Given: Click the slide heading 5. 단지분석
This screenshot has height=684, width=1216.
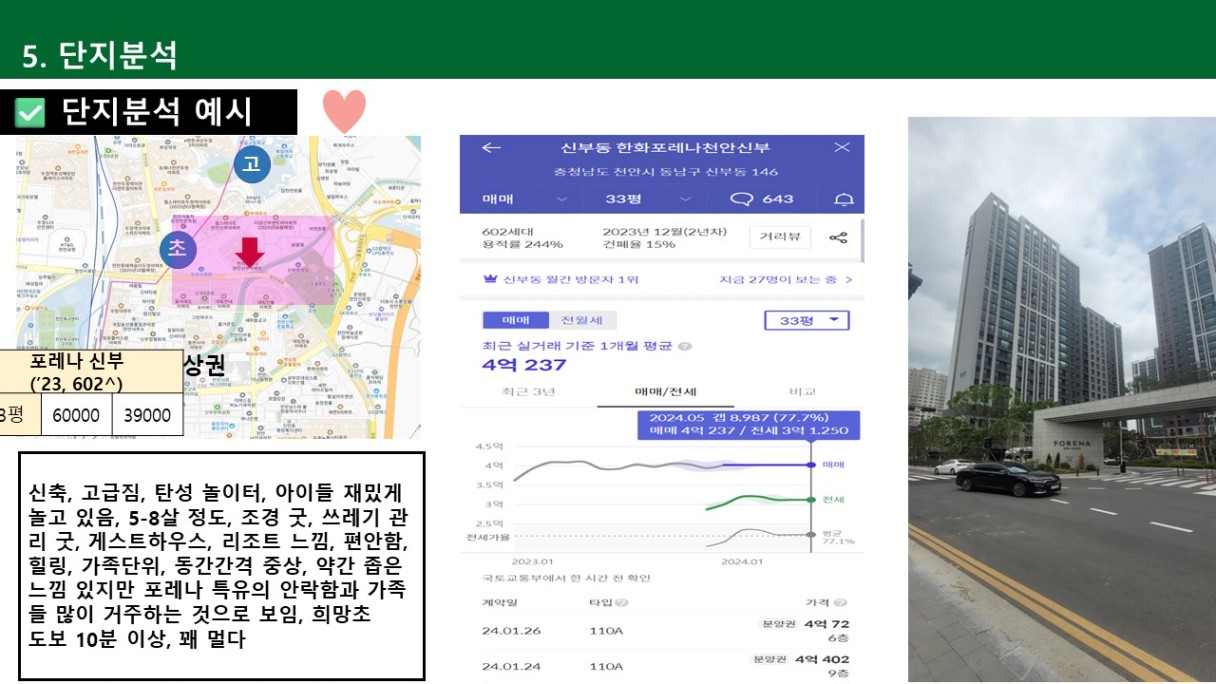Looking at the screenshot, I should point(100,55).
